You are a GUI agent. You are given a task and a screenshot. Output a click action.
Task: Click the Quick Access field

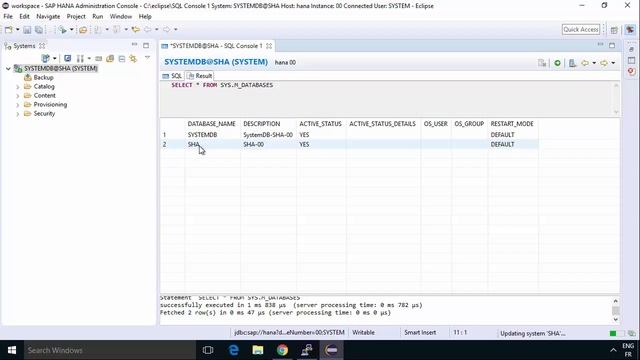tap(581, 29)
